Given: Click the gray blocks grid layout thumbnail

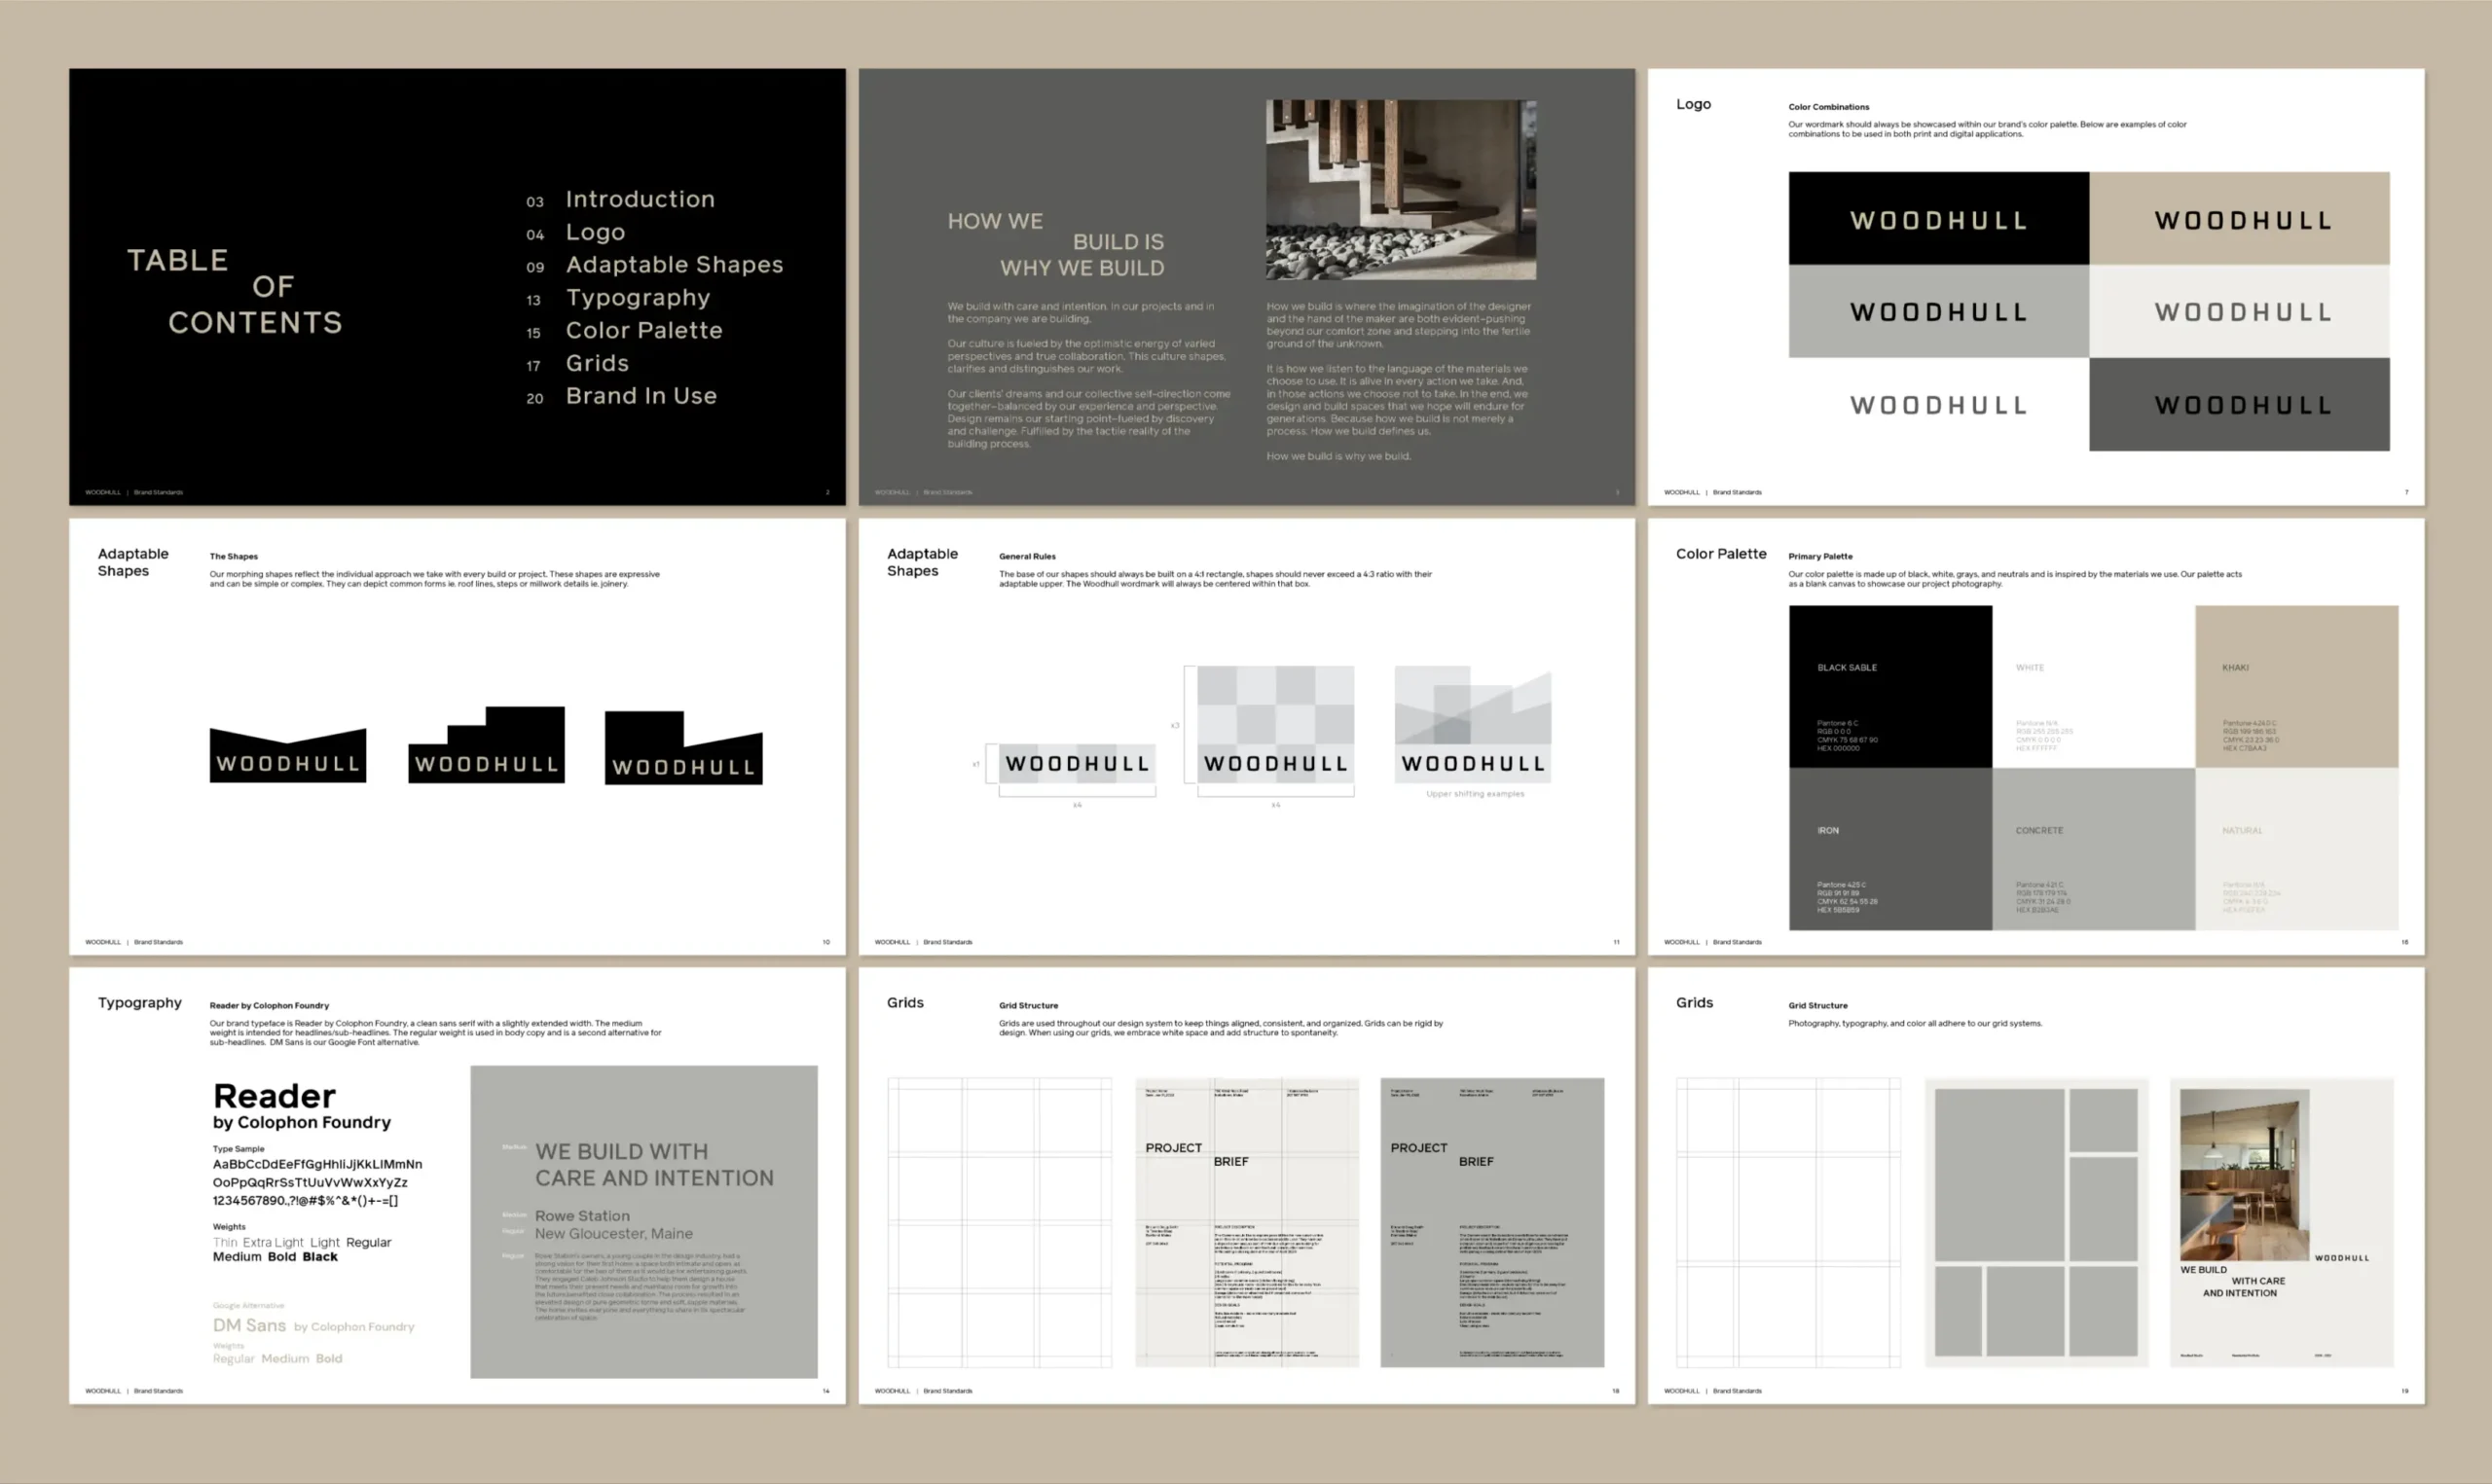Looking at the screenshot, I should [x=2036, y=1222].
